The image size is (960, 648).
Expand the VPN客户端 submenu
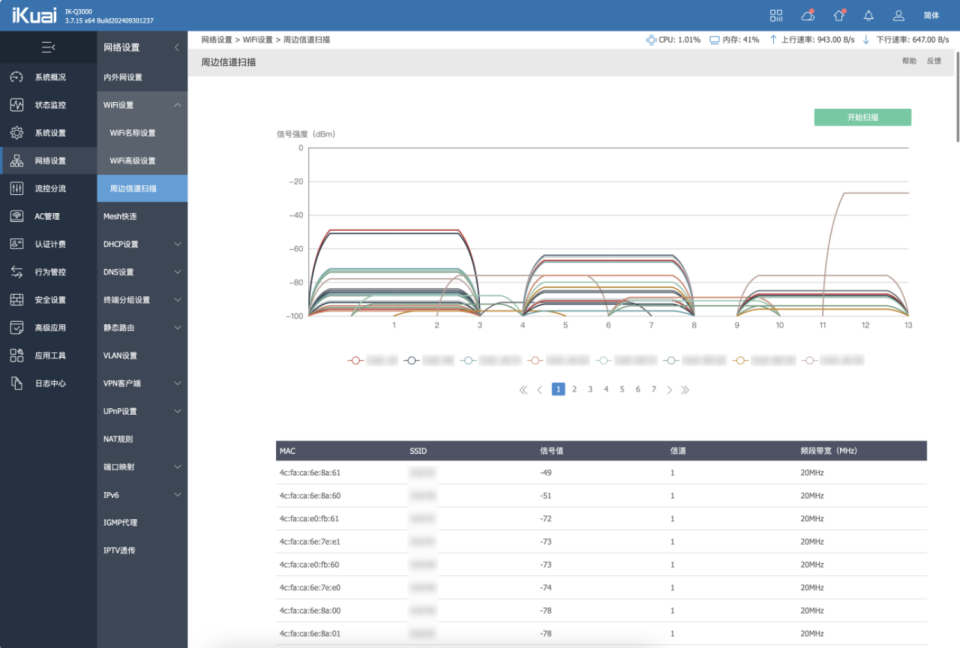pos(177,383)
